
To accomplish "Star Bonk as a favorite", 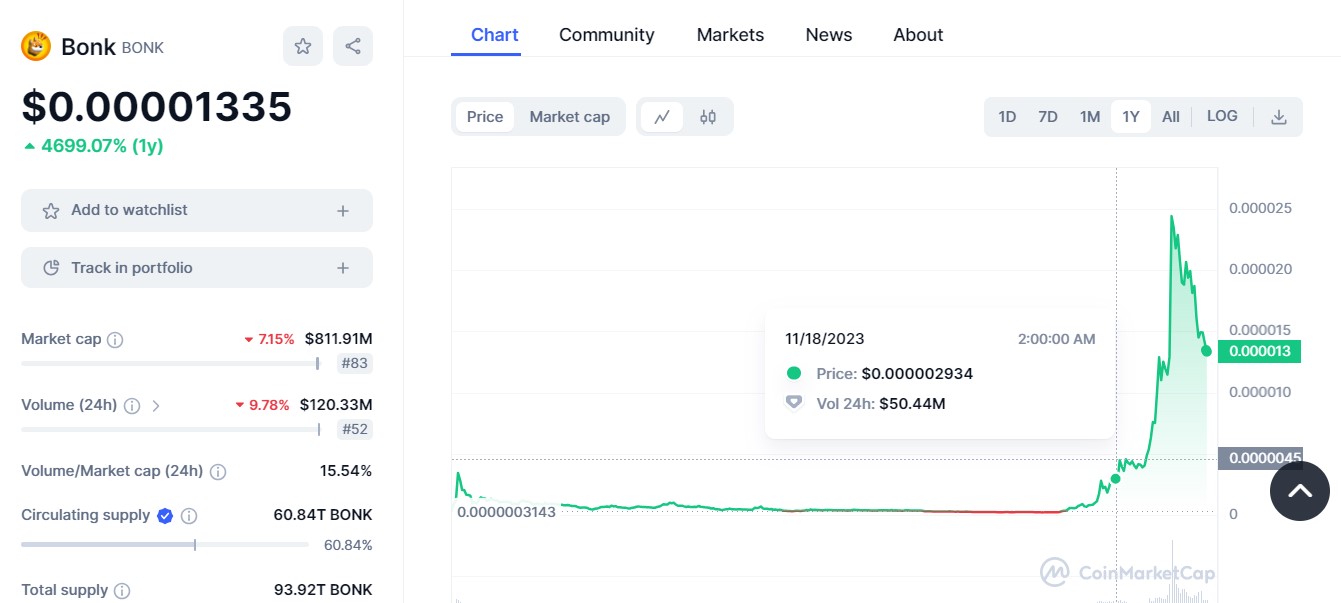I will 303,46.
